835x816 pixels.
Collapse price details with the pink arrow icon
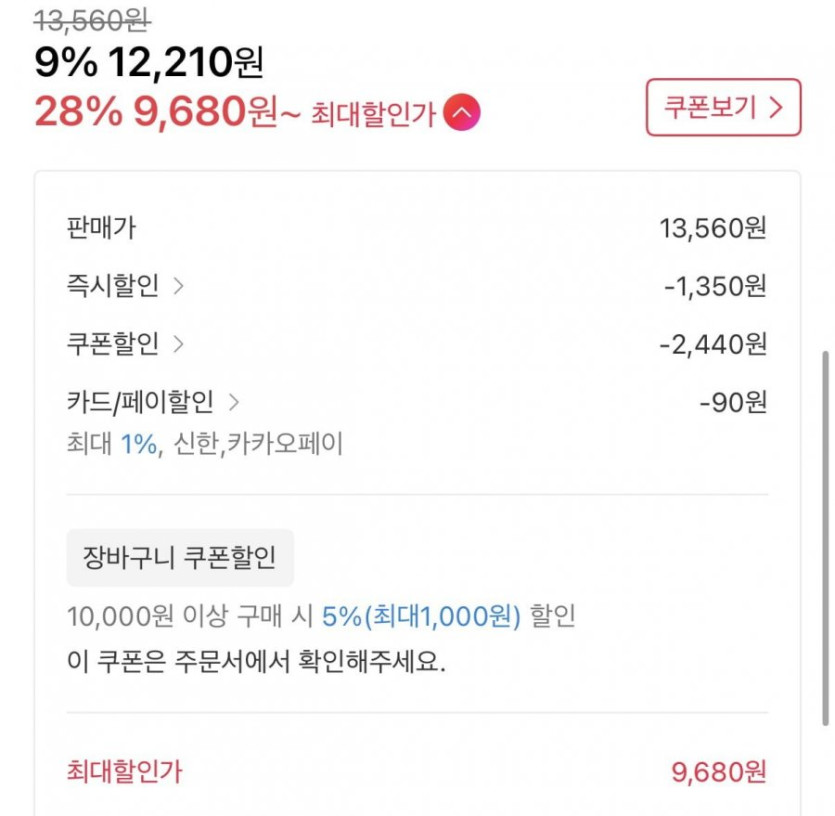[x=462, y=113]
